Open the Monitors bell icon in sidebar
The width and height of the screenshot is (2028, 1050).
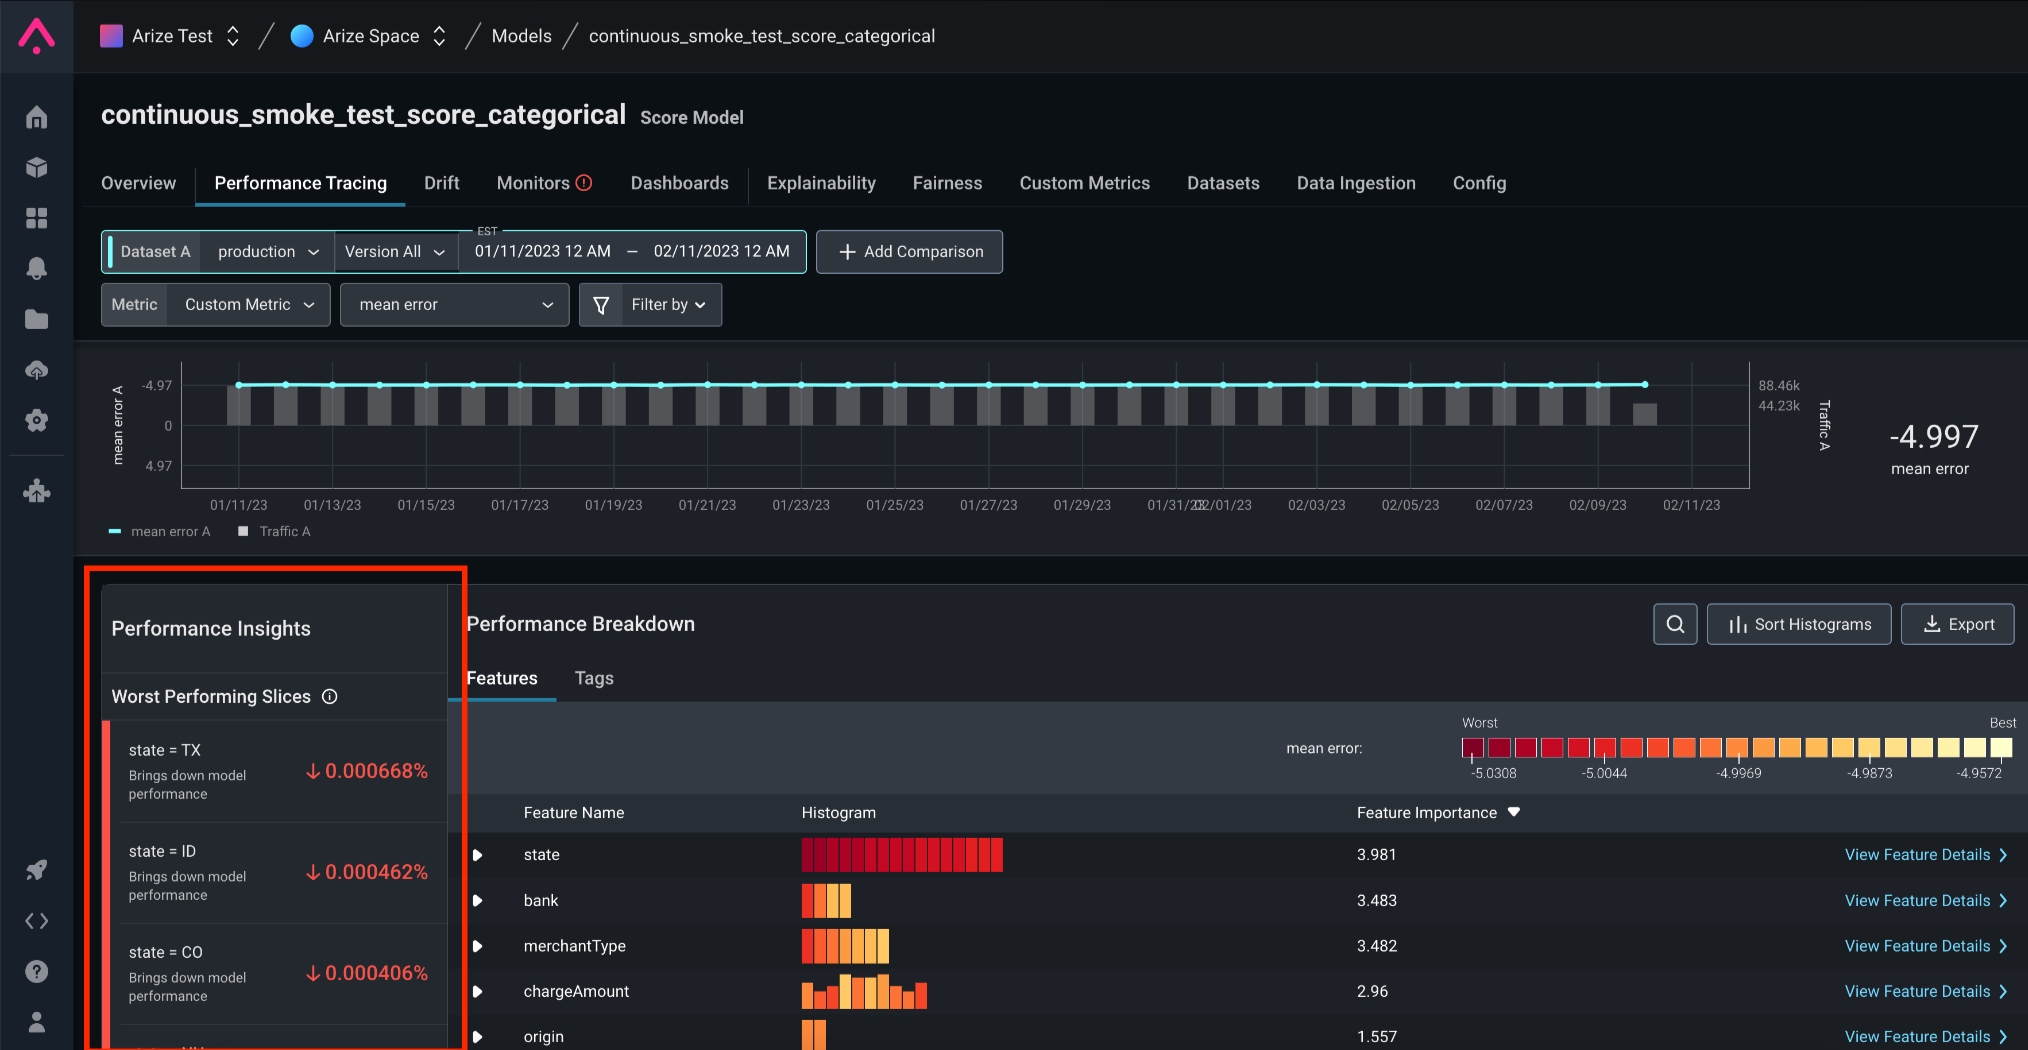(x=36, y=268)
